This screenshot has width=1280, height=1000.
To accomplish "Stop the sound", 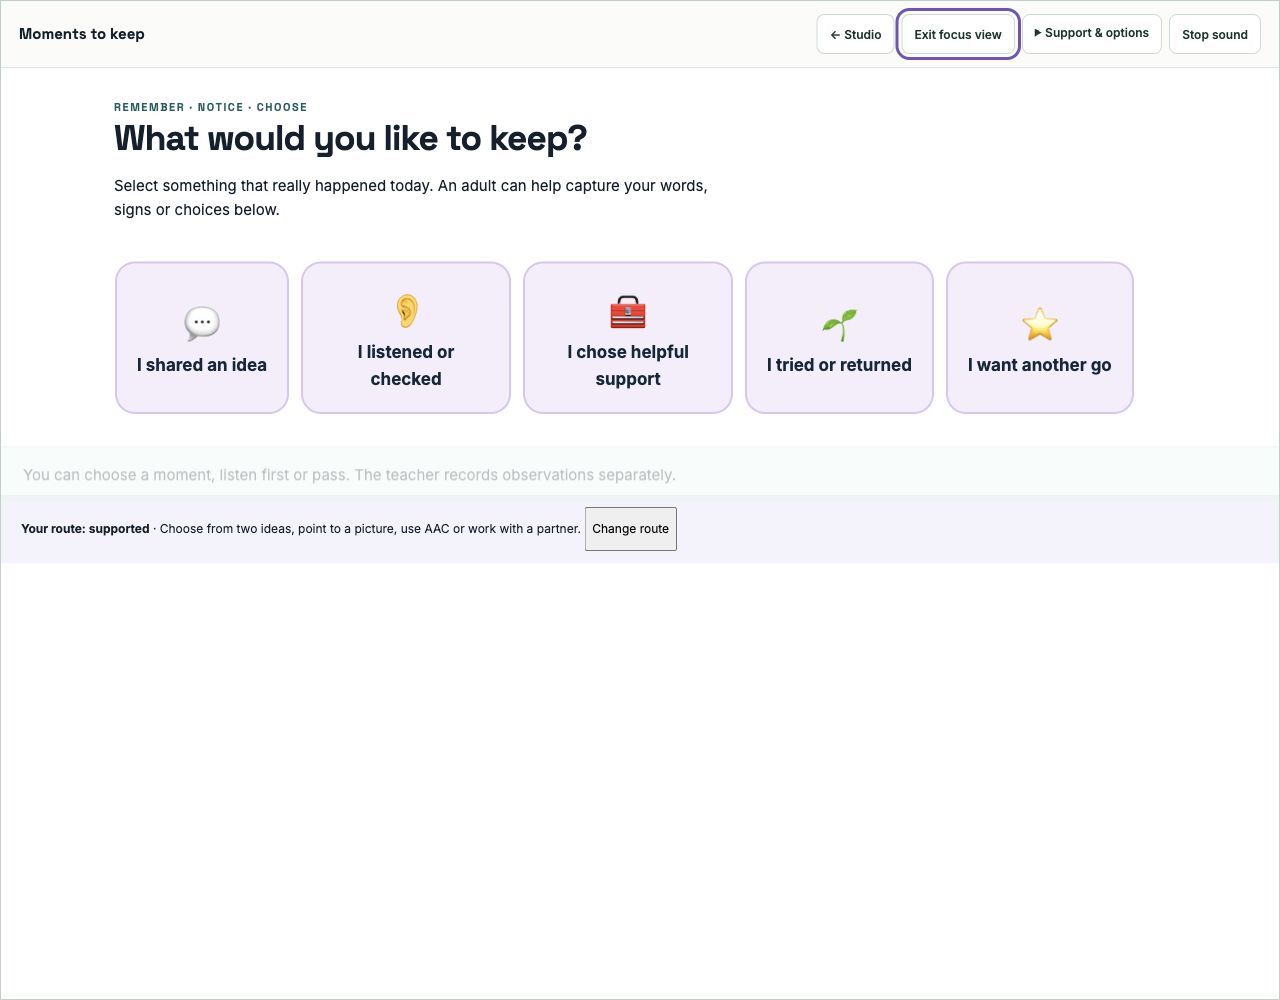I will point(1215,34).
